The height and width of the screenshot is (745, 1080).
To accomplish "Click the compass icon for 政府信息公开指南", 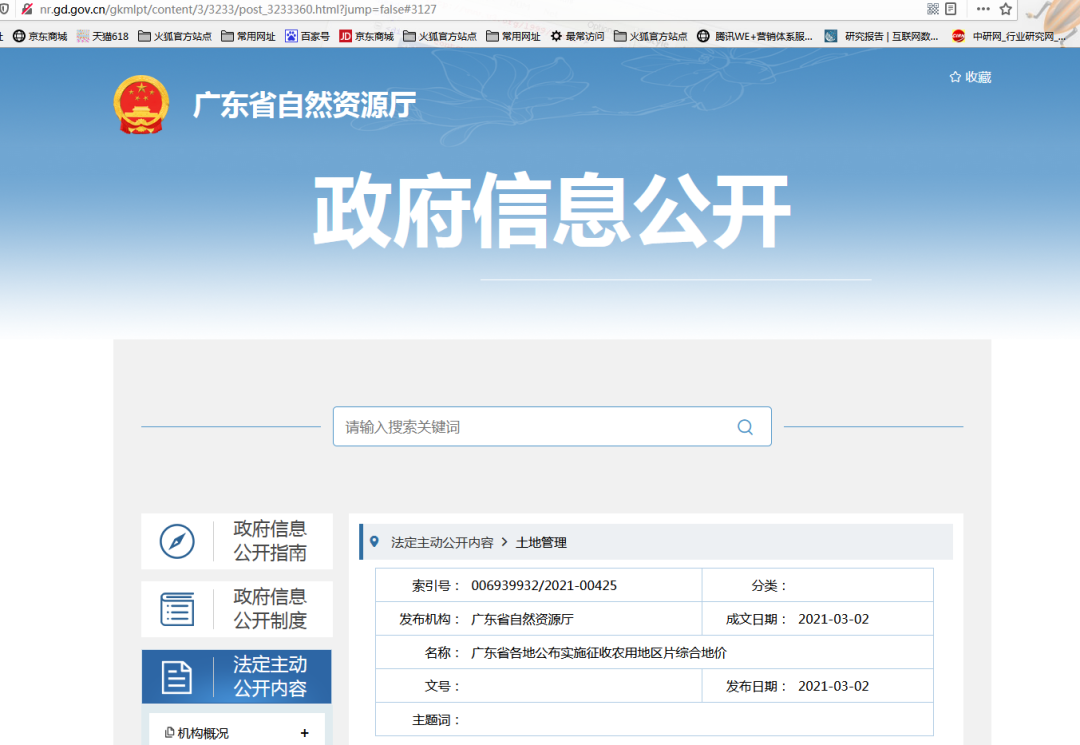I will tap(177, 541).
